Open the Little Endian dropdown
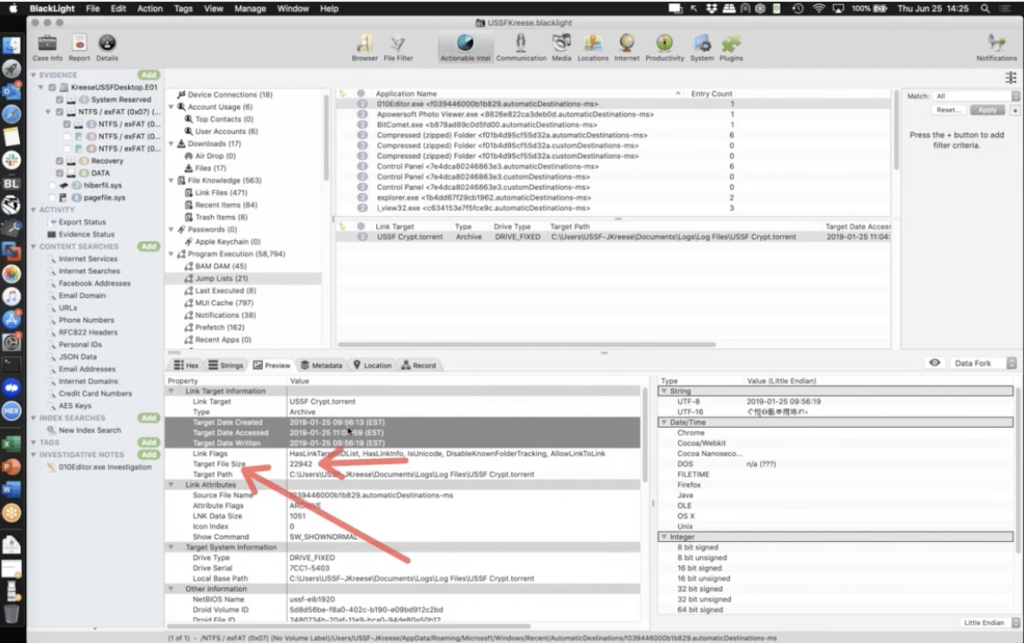 (x=989, y=623)
